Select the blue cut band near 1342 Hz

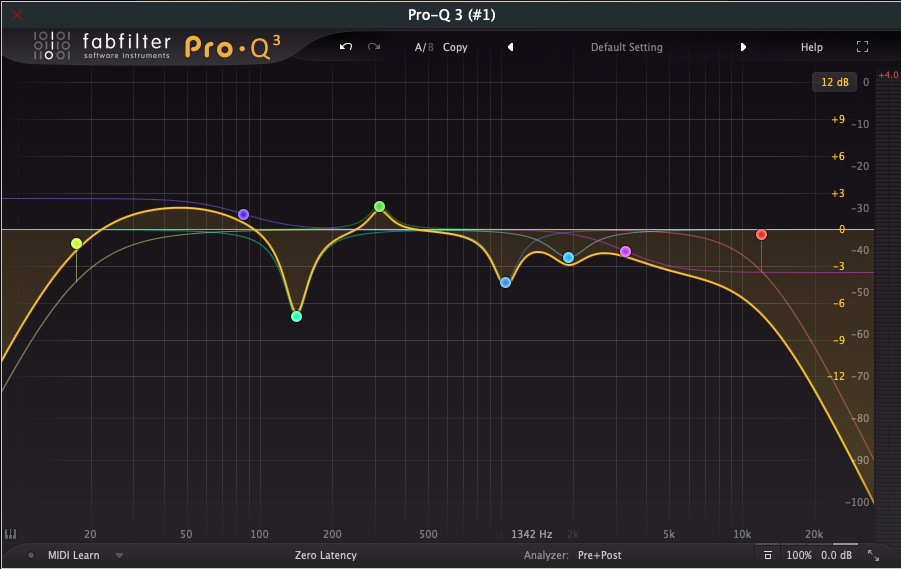(x=505, y=282)
